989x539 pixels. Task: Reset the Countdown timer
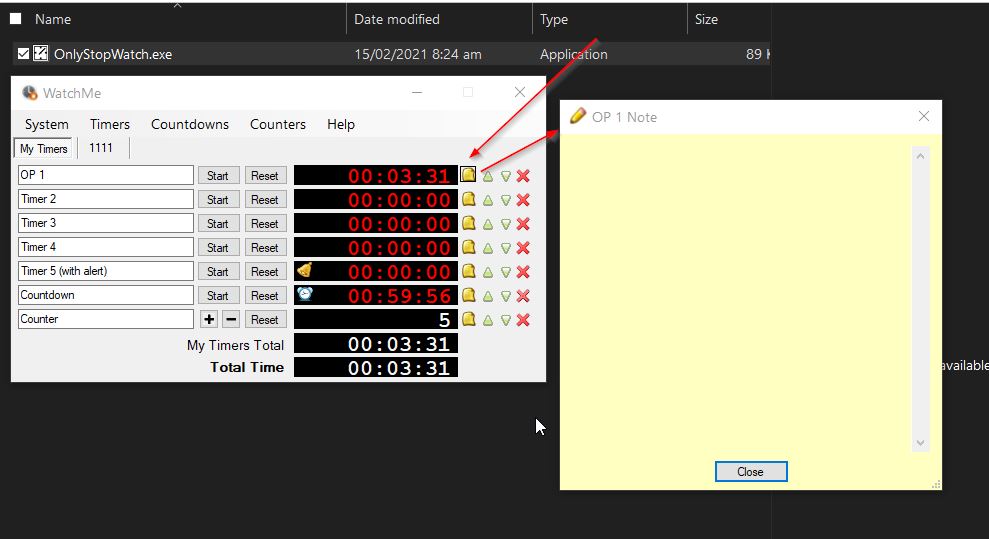(265, 296)
